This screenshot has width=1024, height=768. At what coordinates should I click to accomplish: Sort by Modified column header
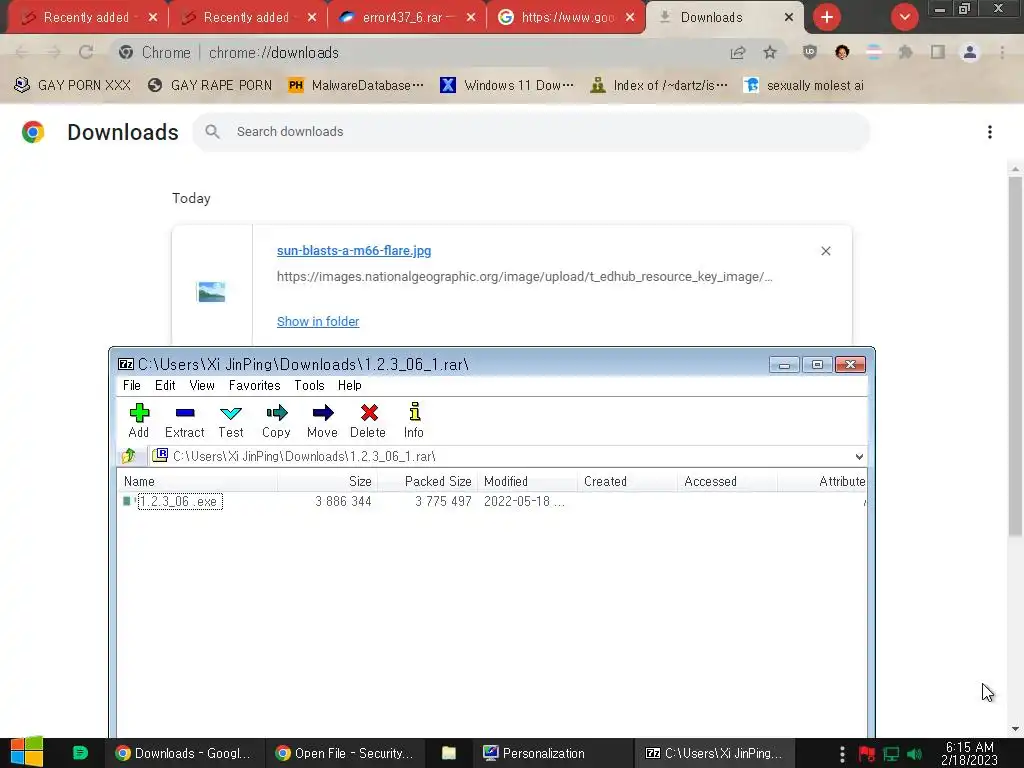pyautogui.click(x=527, y=481)
